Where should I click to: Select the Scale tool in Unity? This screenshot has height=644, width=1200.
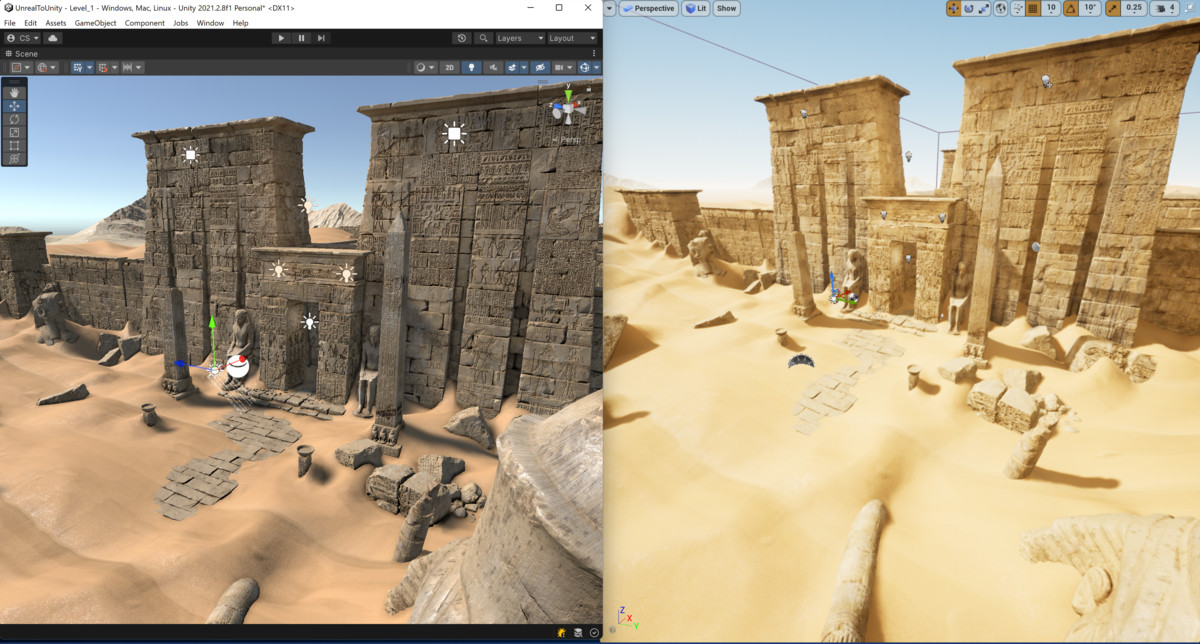coord(14,132)
